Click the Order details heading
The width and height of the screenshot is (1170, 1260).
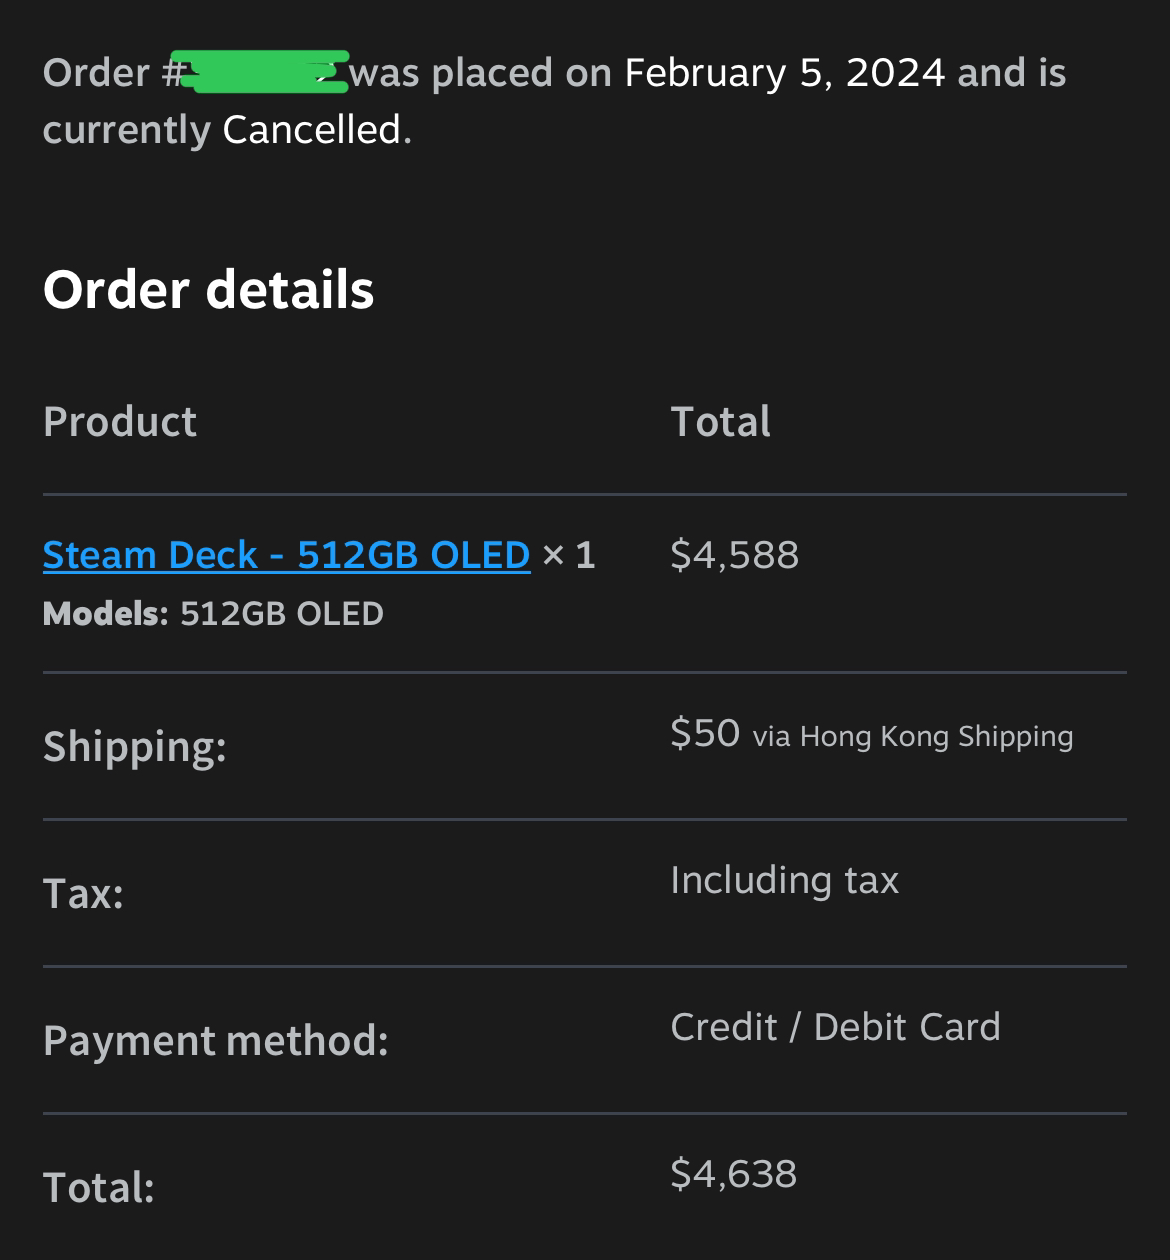tap(208, 289)
